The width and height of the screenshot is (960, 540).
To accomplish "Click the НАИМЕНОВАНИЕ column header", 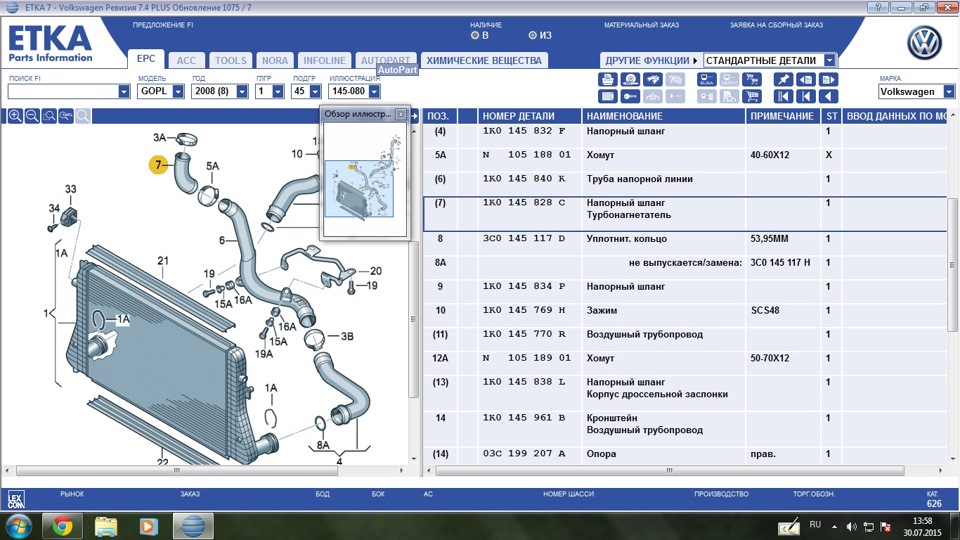I will pyautogui.click(x=663, y=116).
